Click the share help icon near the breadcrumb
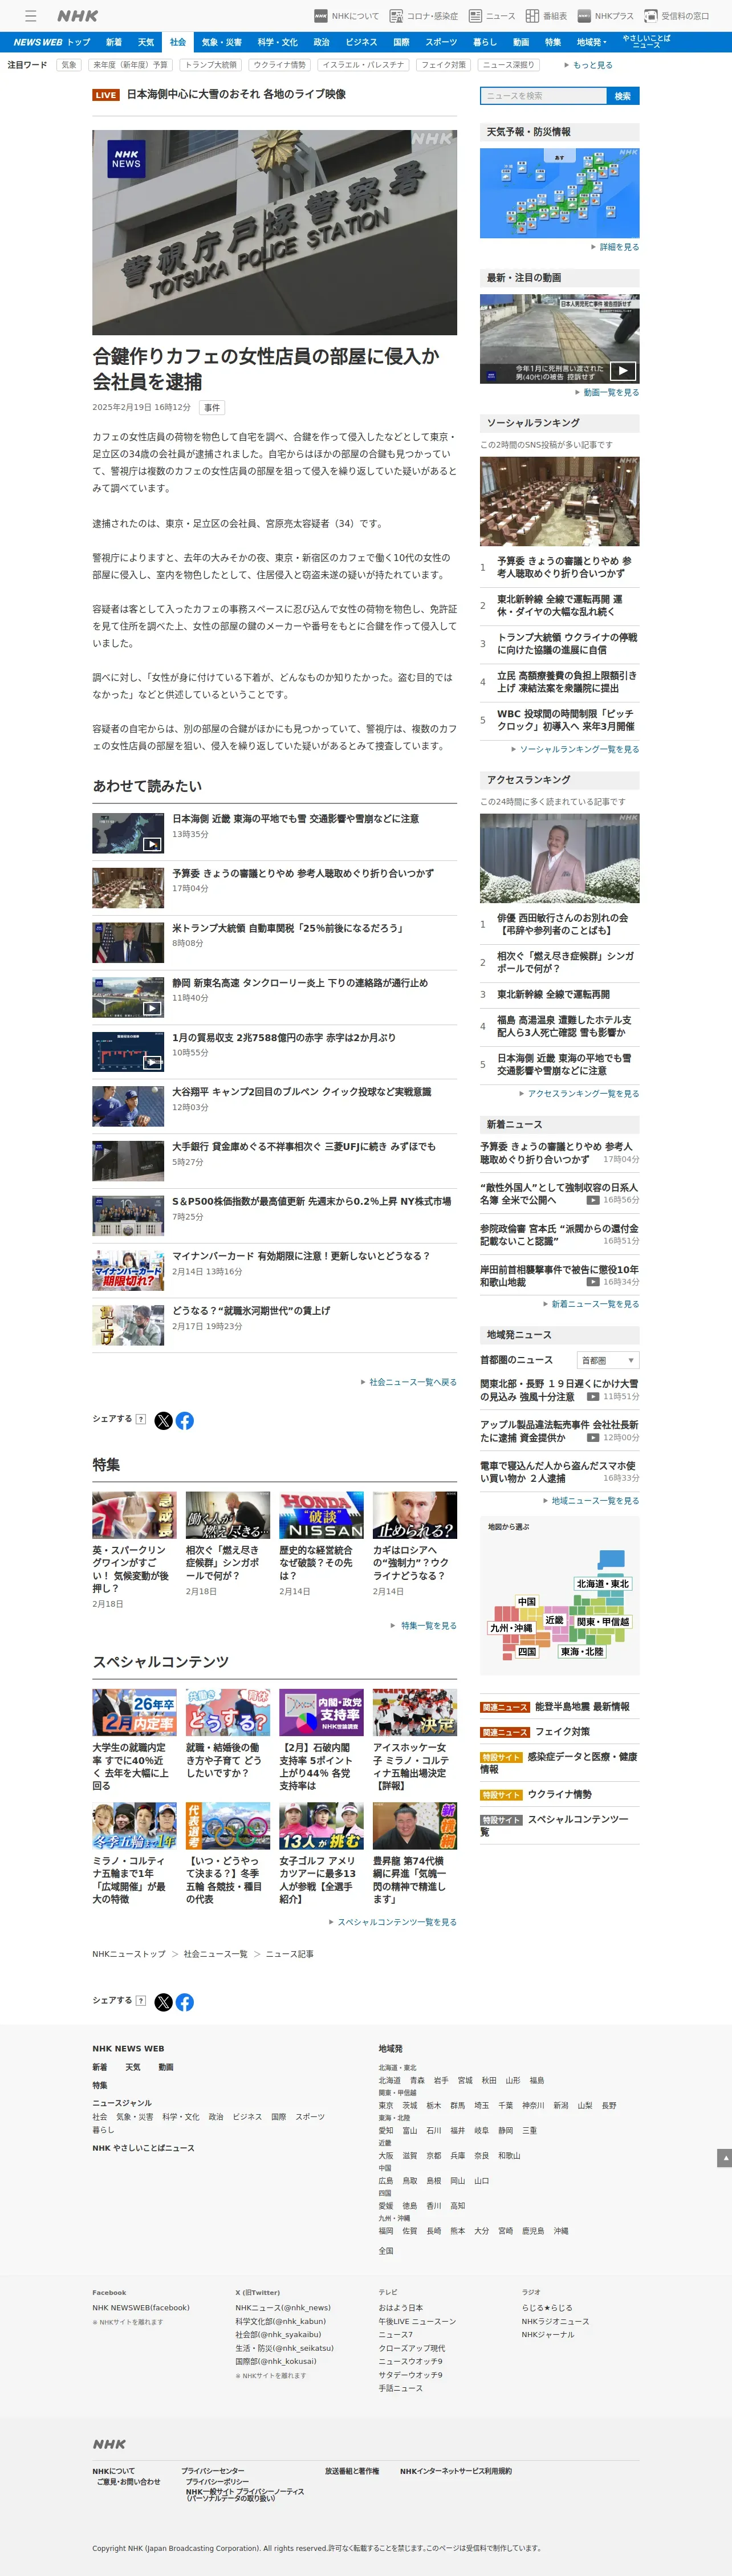 point(141,2001)
